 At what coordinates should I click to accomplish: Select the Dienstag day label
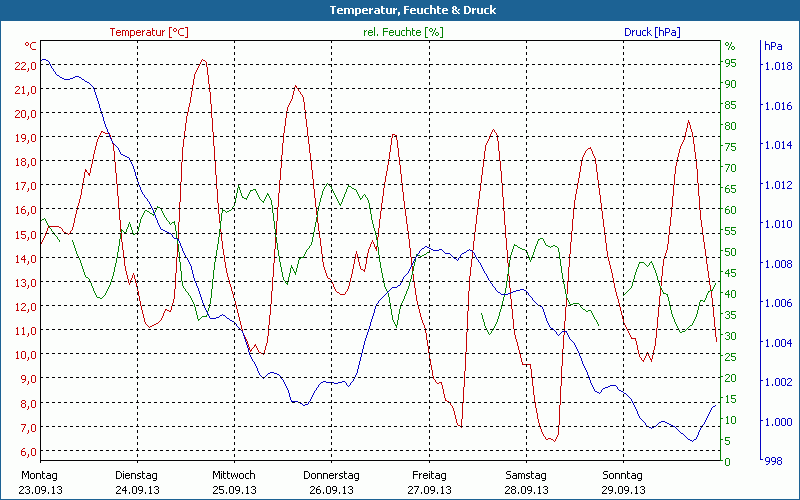click(137, 475)
